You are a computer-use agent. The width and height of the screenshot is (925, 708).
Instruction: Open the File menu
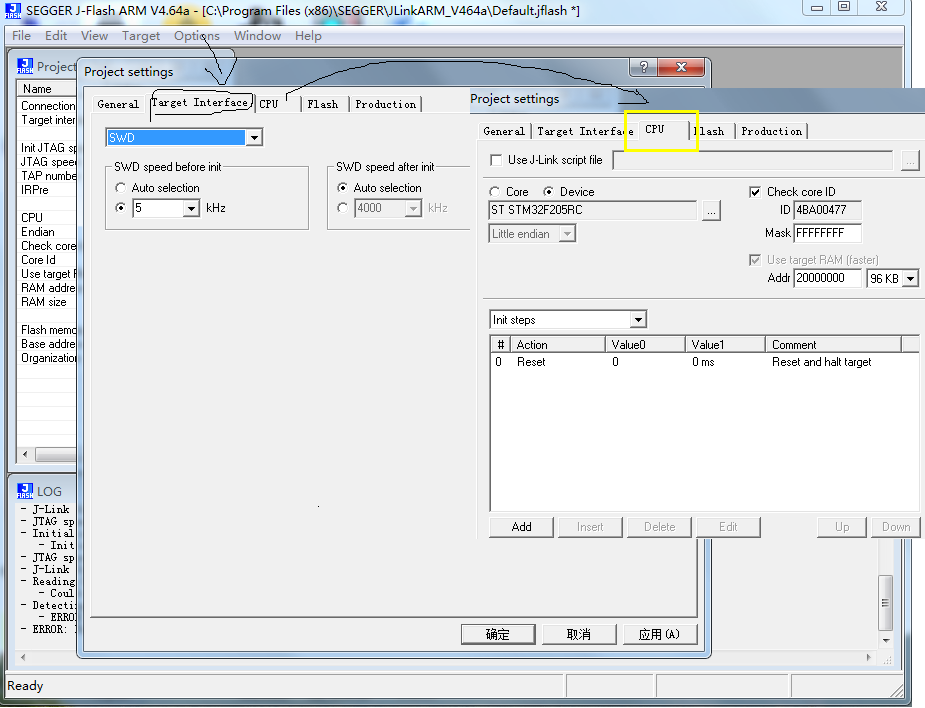(x=21, y=36)
